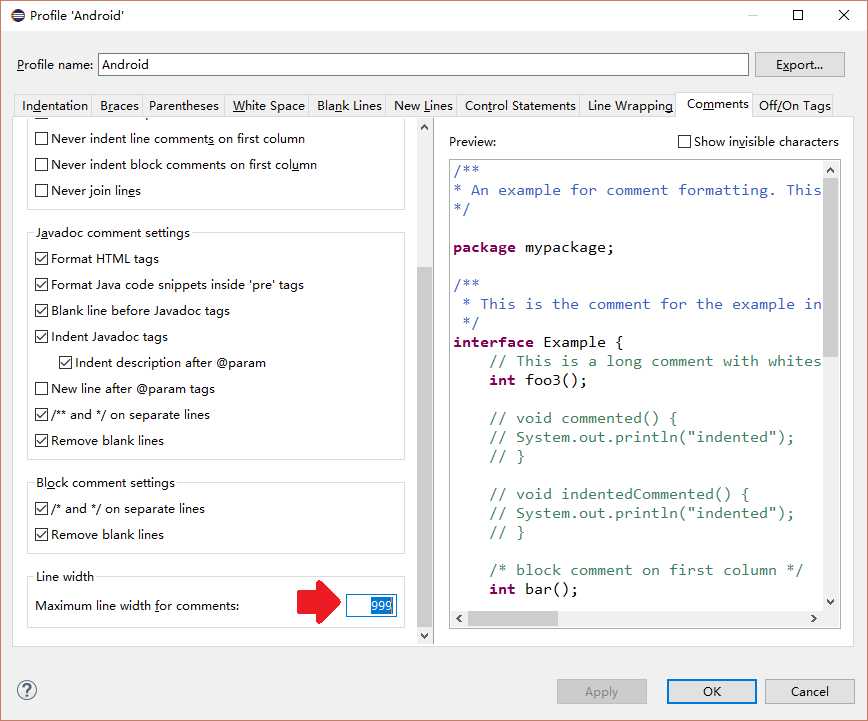
Task: Switch to the Indentation tab
Action: click(55, 106)
